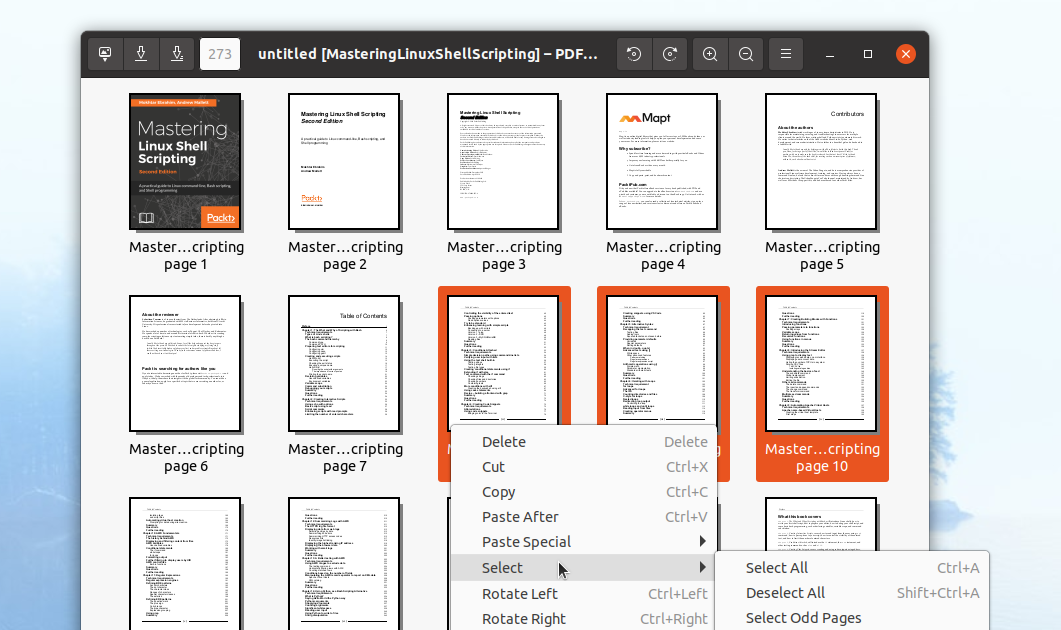Choose Copy from the context menu
Viewport: 1061px width, 630px height.
(x=584, y=492)
